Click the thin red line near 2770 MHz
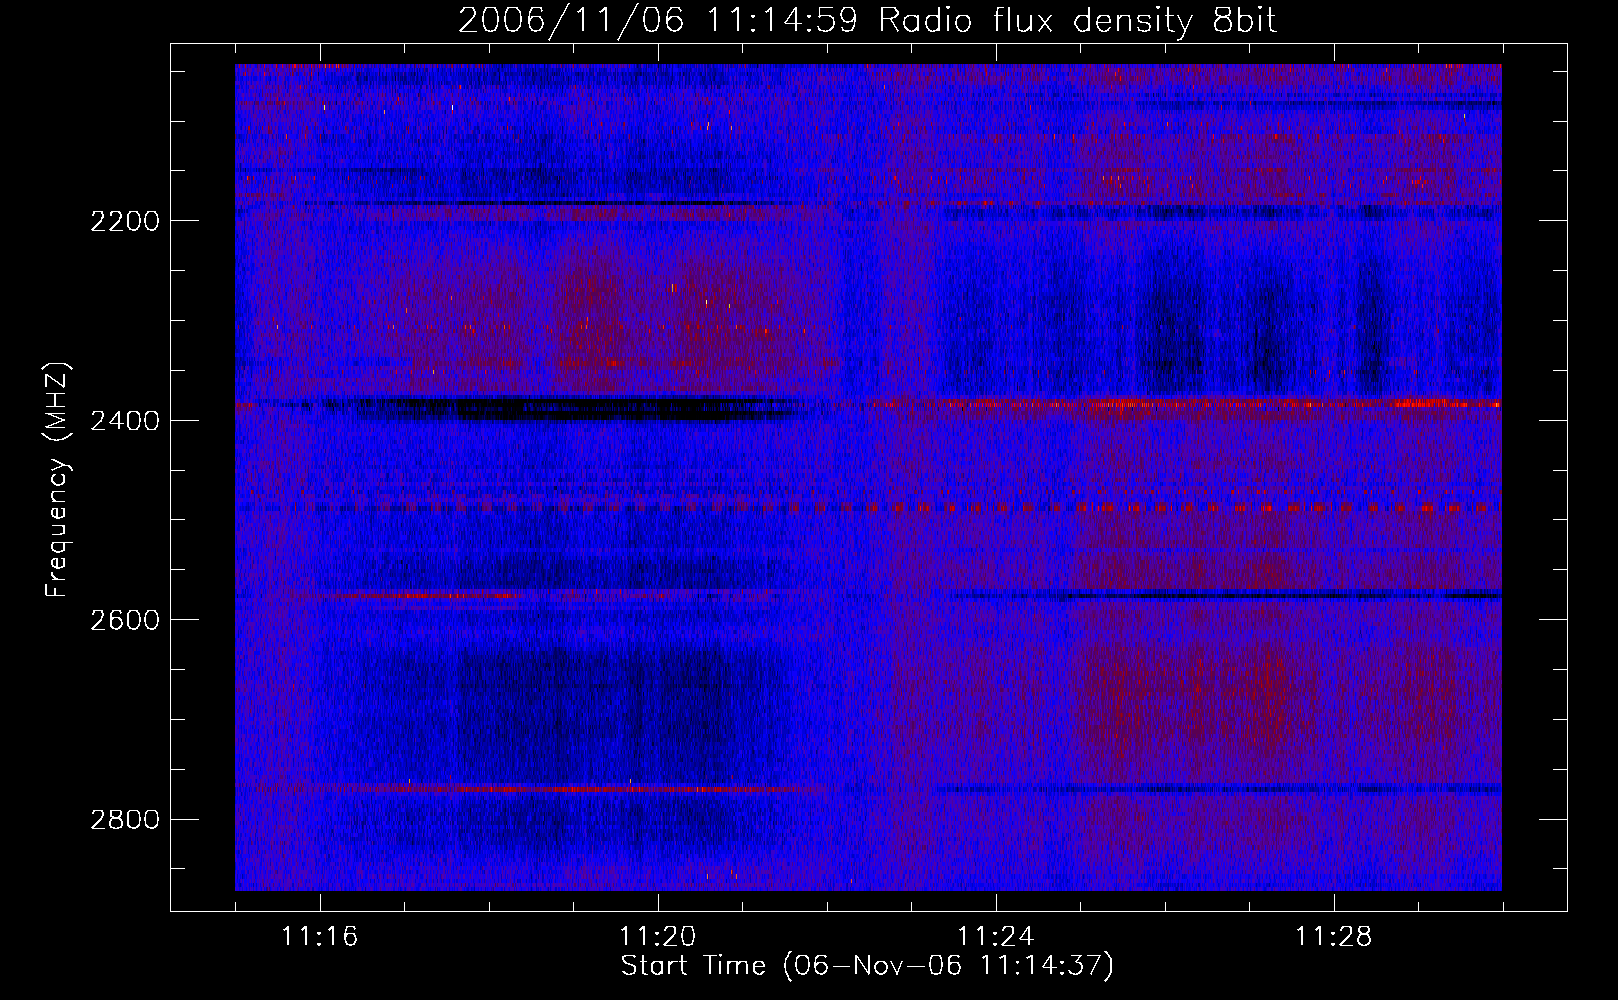The height and width of the screenshot is (1000, 1618). (x=540, y=789)
